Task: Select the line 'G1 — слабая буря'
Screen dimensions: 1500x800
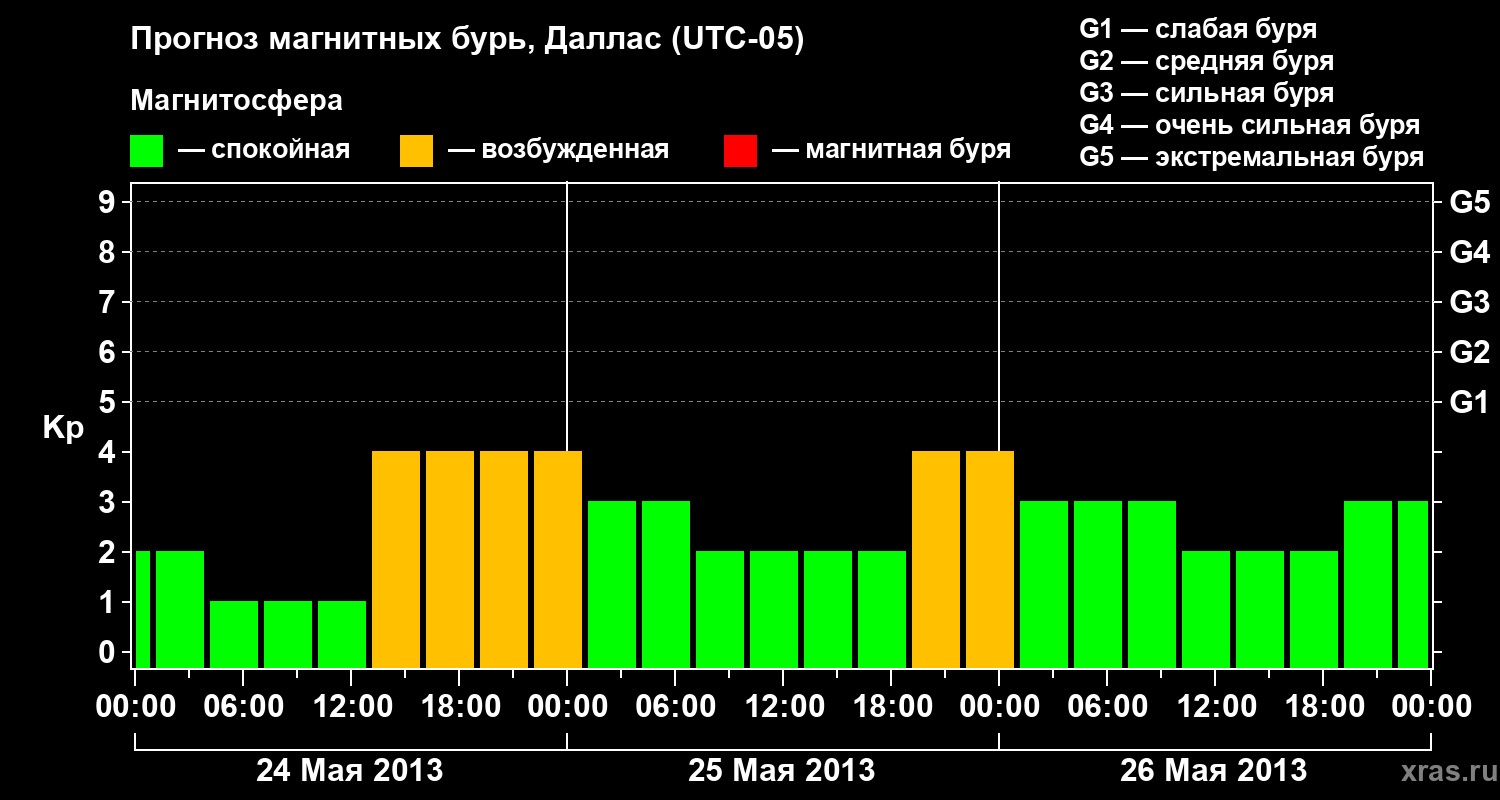Action: tap(1198, 29)
